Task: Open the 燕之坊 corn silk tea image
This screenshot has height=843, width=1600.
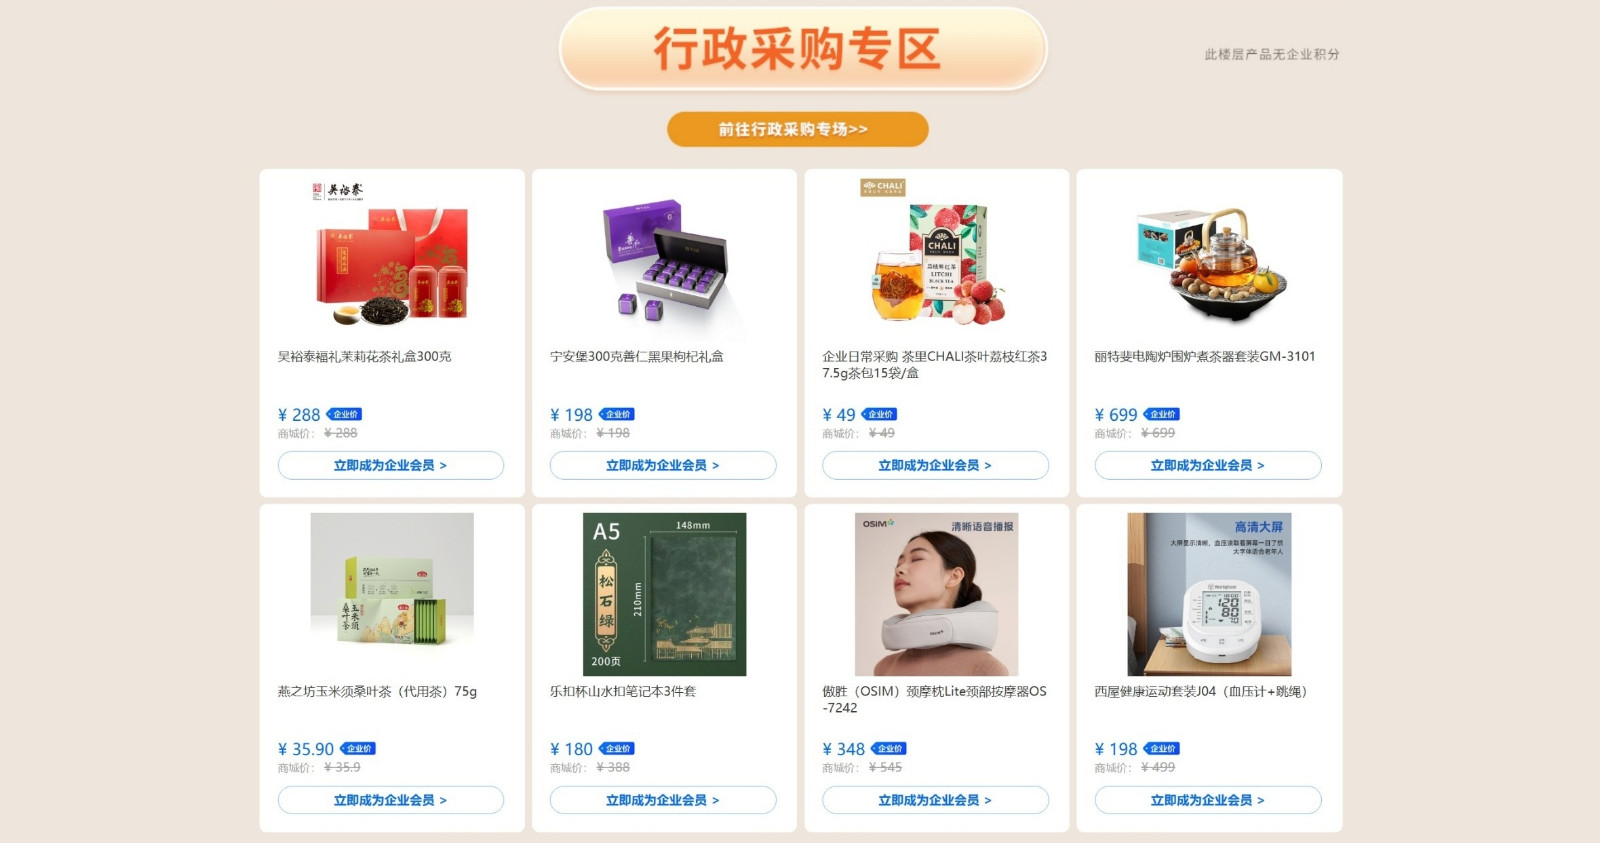Action: 392,594
